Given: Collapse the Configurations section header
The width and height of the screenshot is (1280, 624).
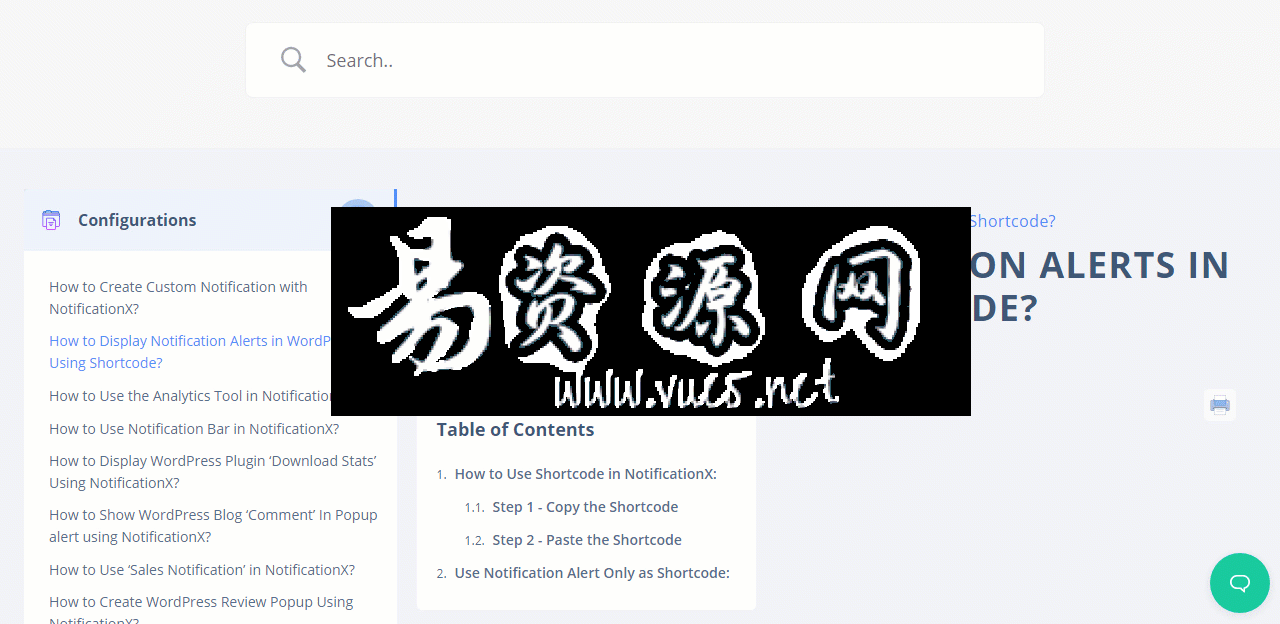Looking at the screenshot, I should coord(210,220).
